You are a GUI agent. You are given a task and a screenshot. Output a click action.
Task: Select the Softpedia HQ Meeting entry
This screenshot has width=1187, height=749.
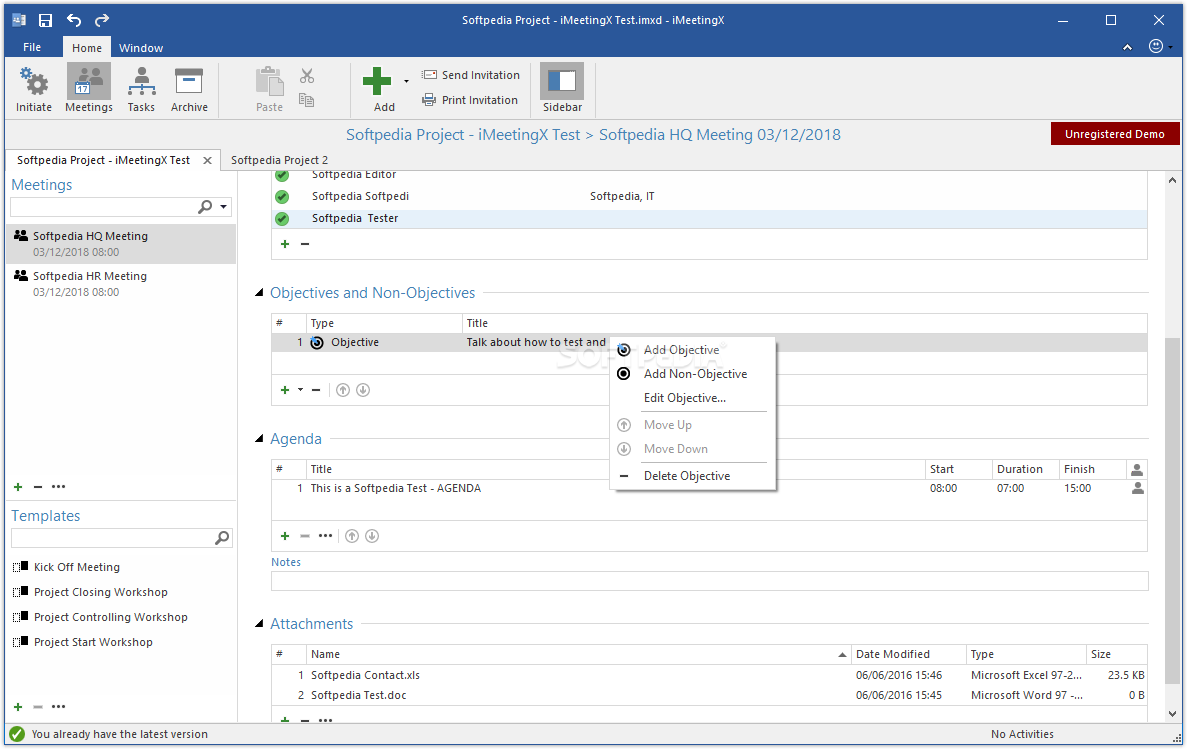point(121,244)
